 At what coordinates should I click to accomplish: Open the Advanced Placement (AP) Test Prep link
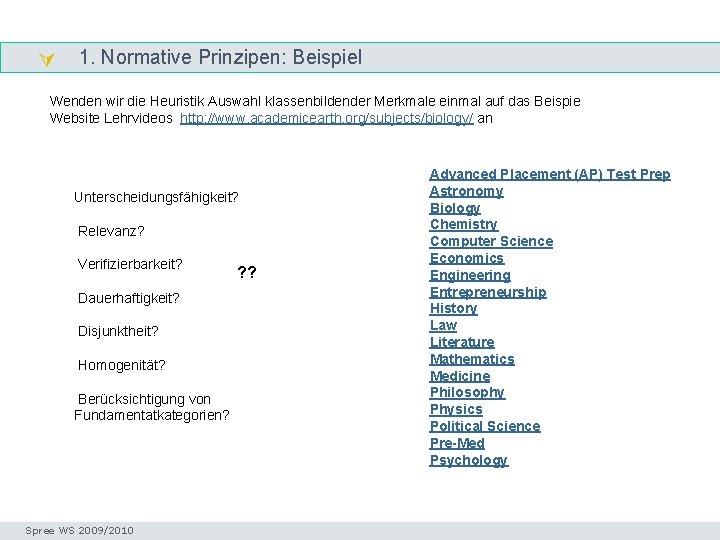pos(550,174)
